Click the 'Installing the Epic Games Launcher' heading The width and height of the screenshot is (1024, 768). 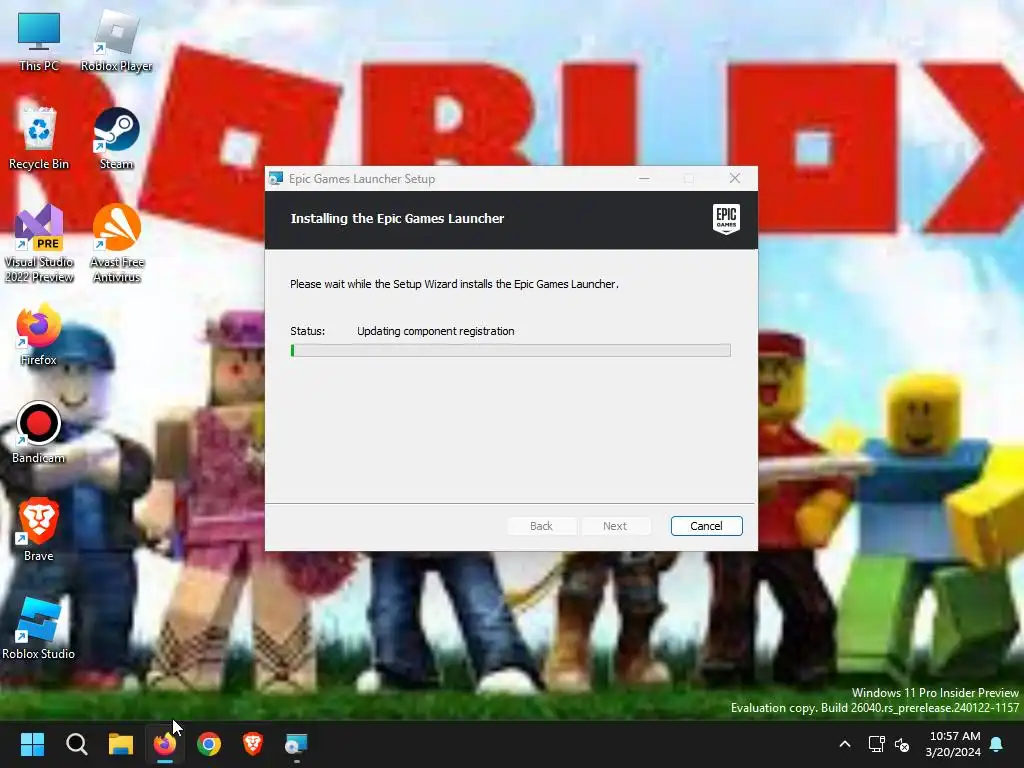(x=397, y=219)
